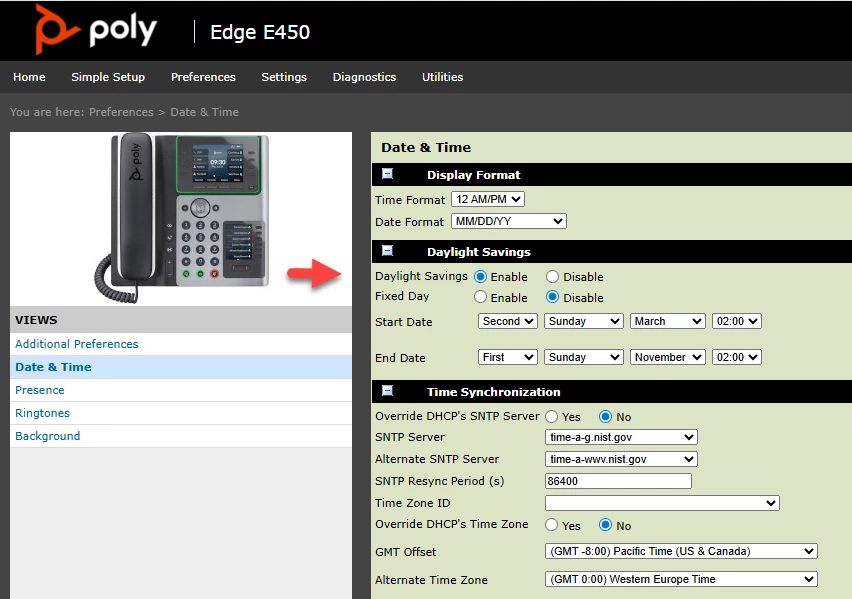Open the Settings menu
The height and width of the screenshot is (599, 852).
[284, 77]
